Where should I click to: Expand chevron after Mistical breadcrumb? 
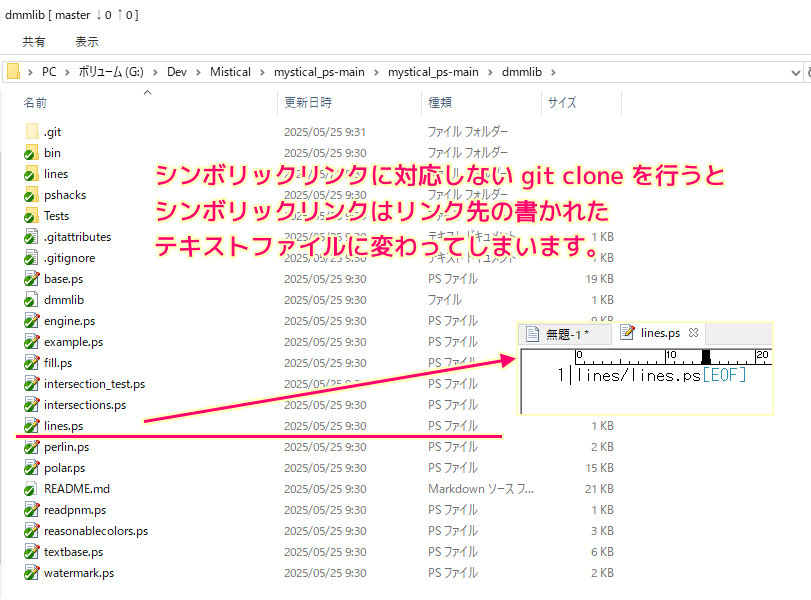tap(262, 72)
